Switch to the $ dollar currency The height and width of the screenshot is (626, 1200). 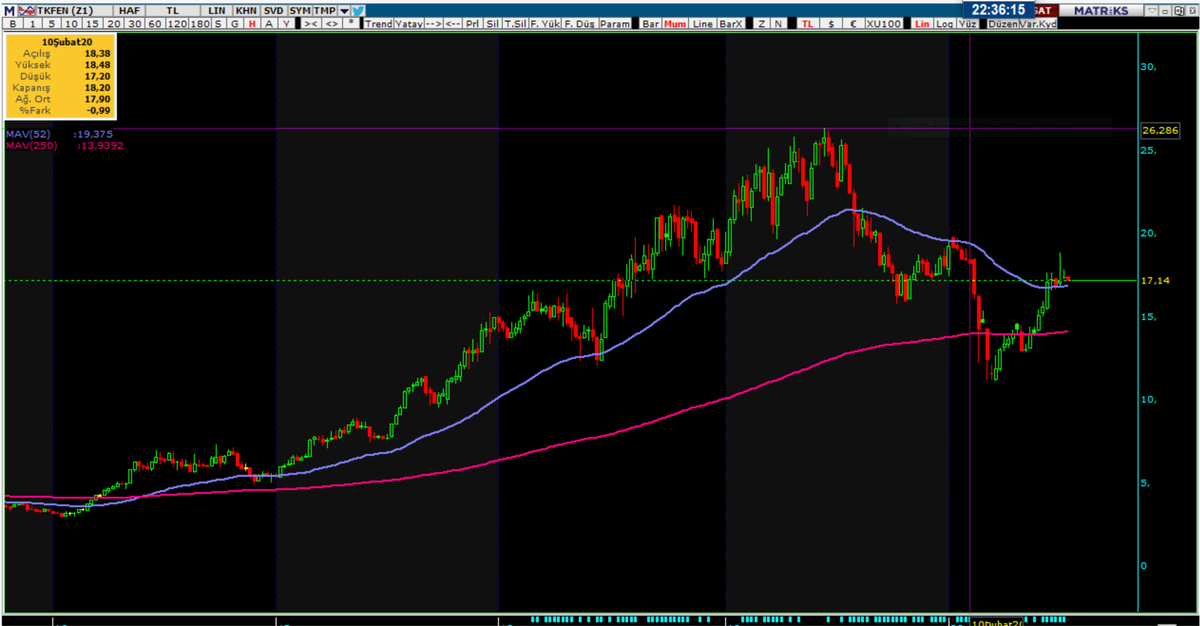831,24
